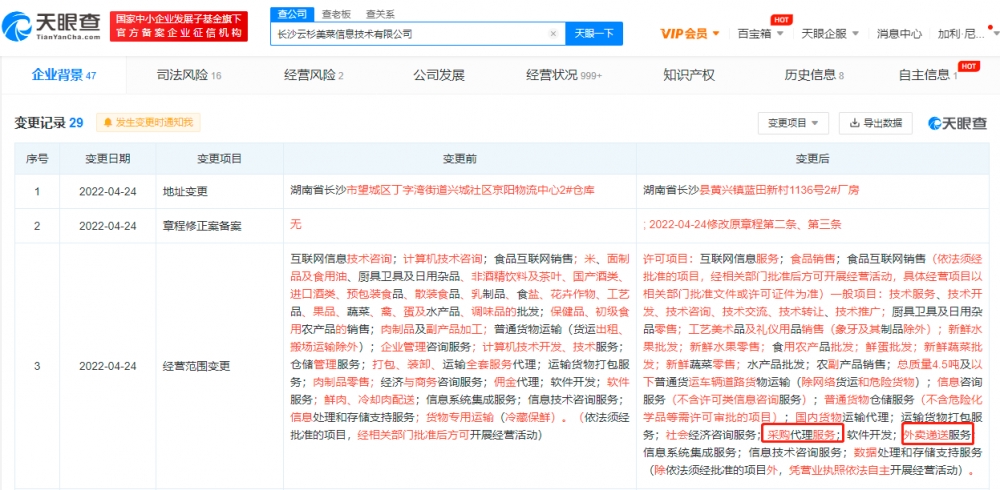This screenshot has height=490, width=1000.
Task: Switch to 自主信息 tab
Action: tap(928, 75)
